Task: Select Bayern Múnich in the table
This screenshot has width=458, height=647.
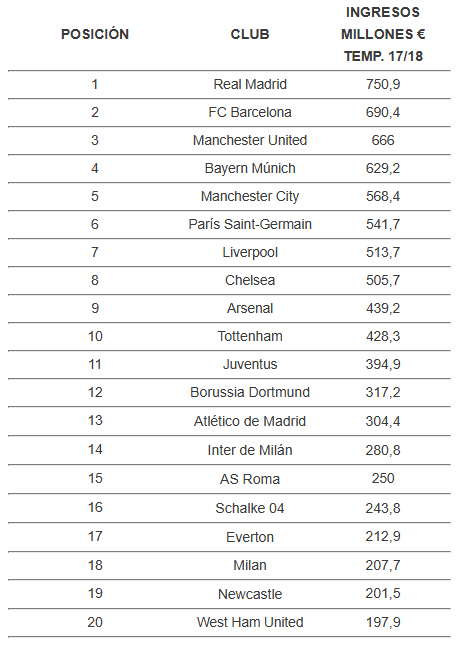Action: [x=250, y=168]
